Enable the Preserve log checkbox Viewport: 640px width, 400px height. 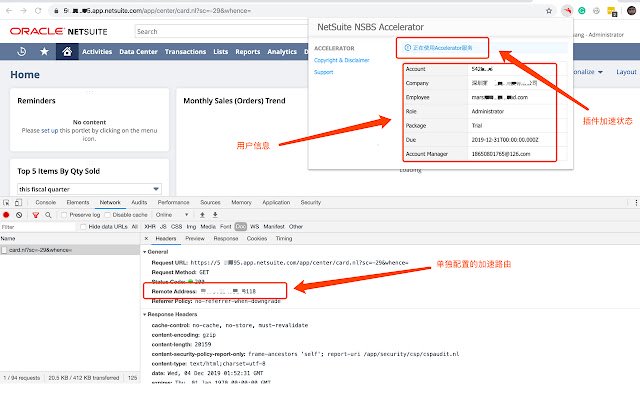pyautogui.click(x=64, y=215)
